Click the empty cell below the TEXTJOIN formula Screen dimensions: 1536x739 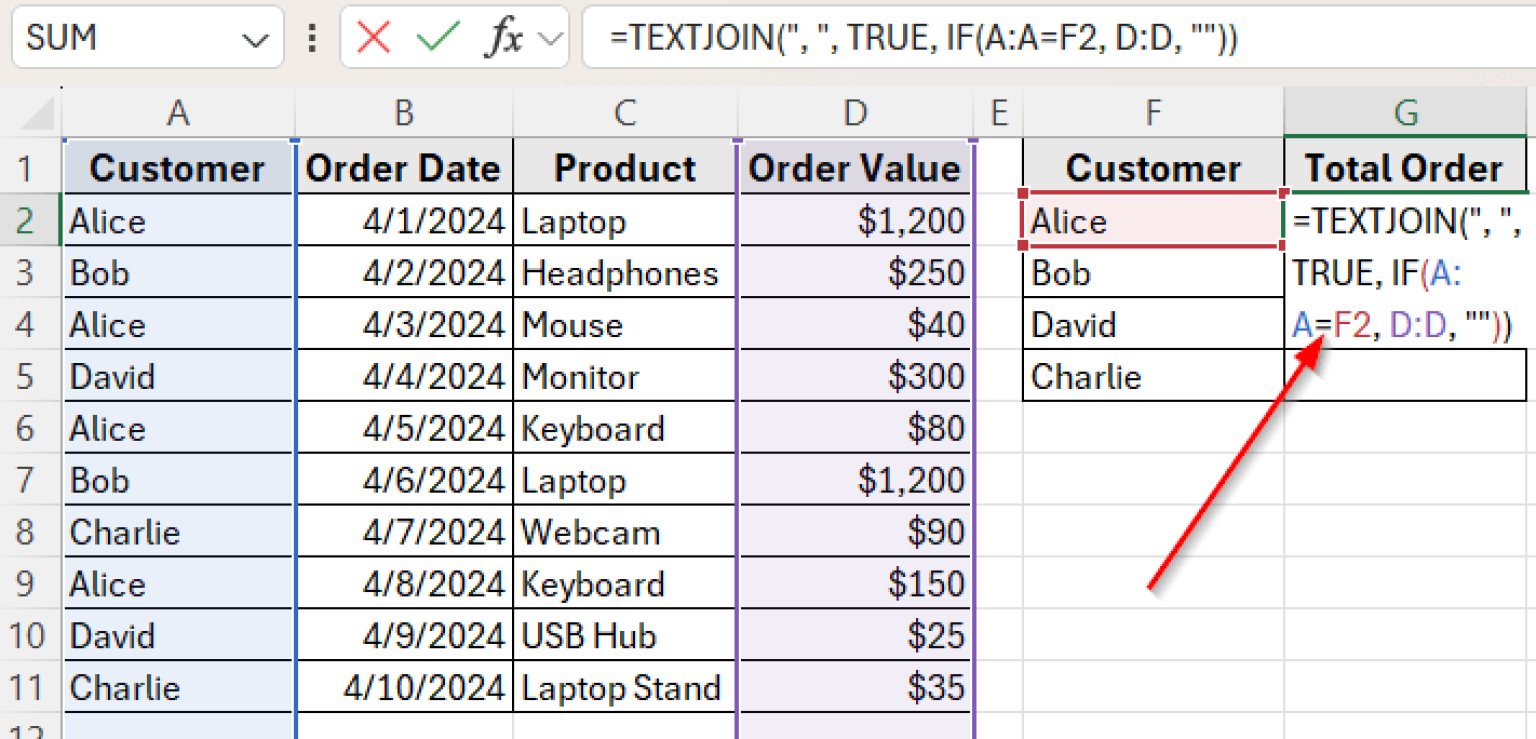(x=1404, y=377)
